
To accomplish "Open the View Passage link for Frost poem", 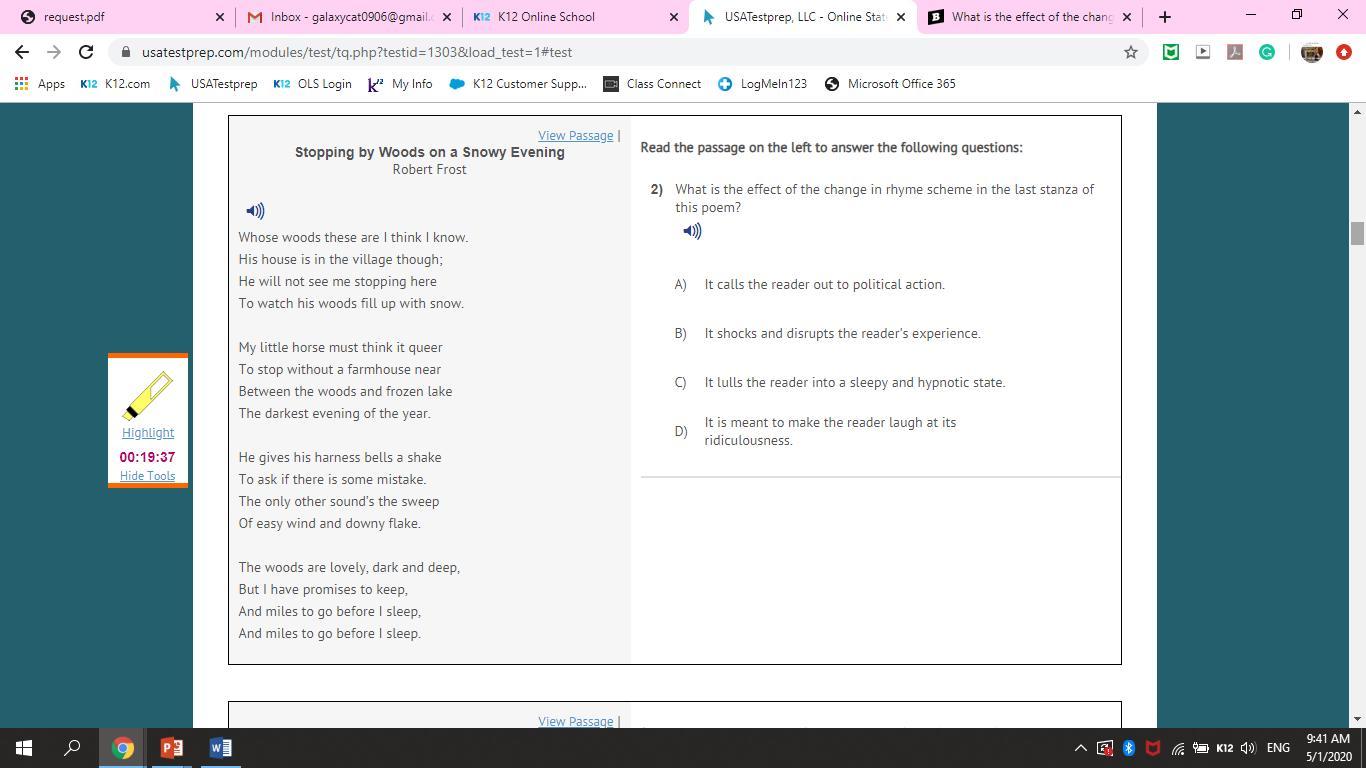I will pyautogui.click(x=575, y=136).
